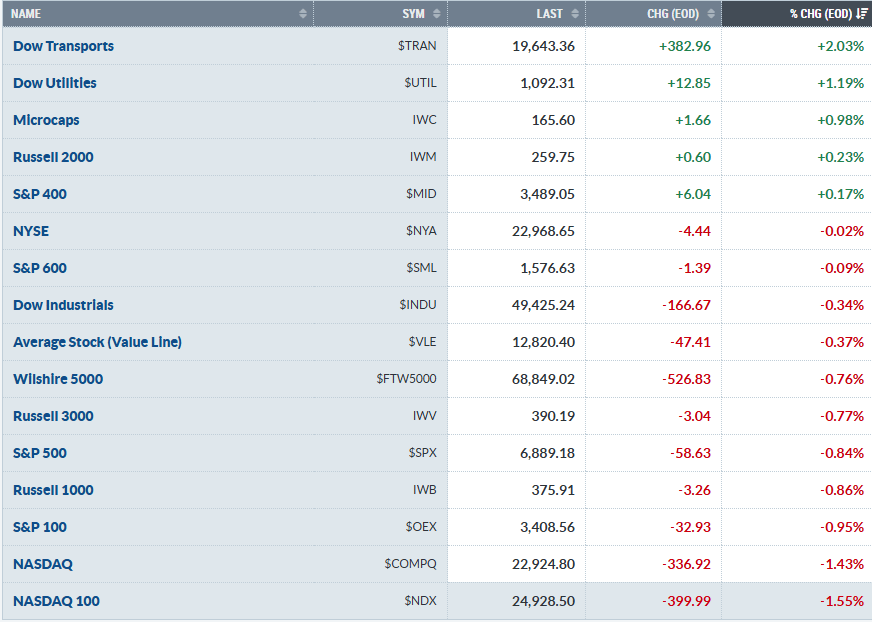Click the SYM column sort arrows
Image resolution: width=872 pixels, height=622 pixels.
click(437, 14)
